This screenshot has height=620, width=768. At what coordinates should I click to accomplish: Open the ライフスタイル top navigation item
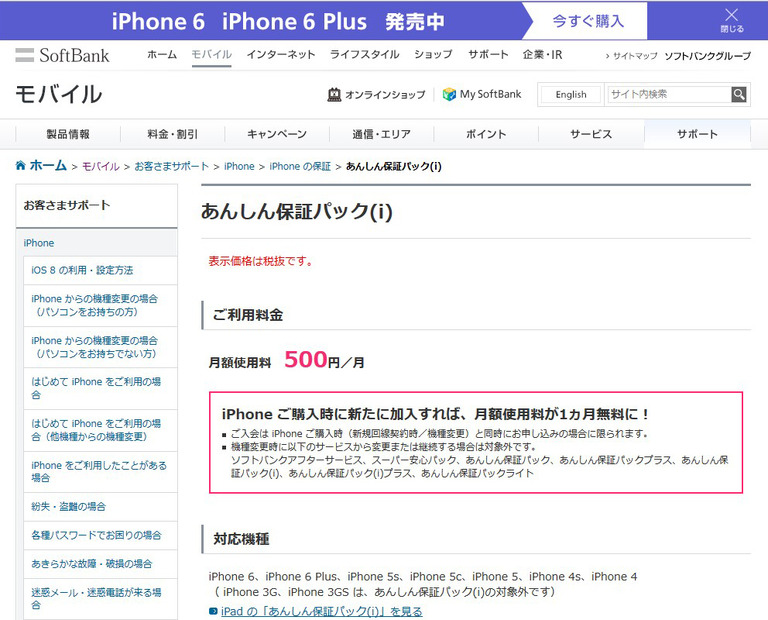pyautogui.click(x=364, y=54)
